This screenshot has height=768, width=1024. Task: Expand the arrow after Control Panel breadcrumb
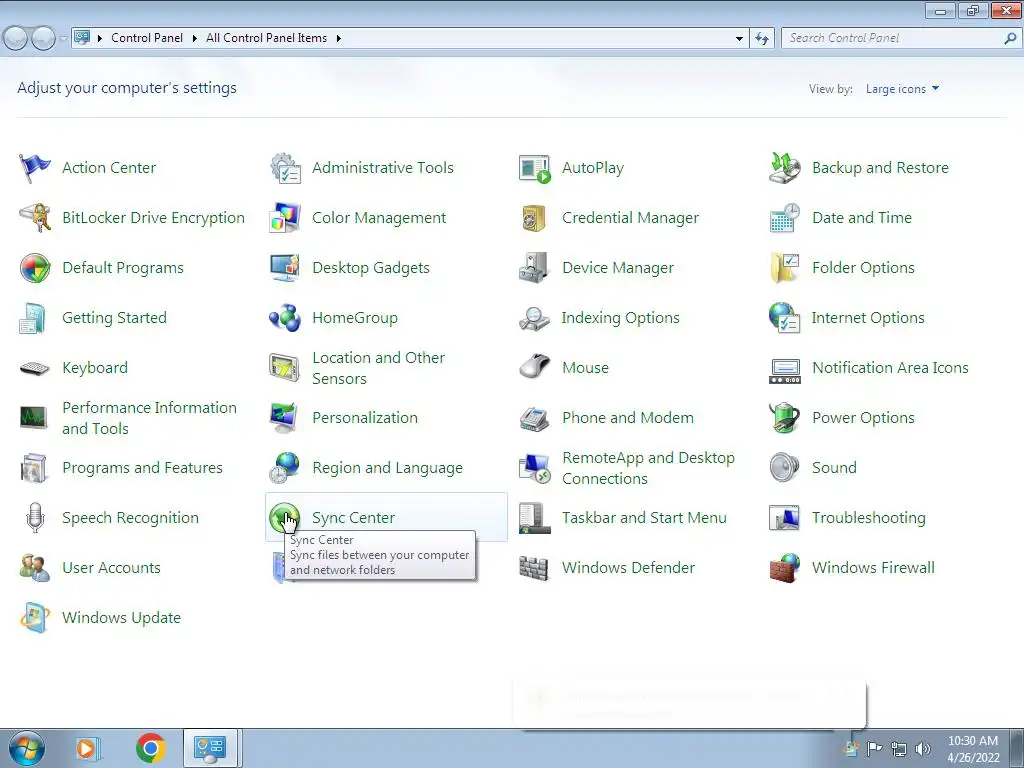tap(195, 39)
